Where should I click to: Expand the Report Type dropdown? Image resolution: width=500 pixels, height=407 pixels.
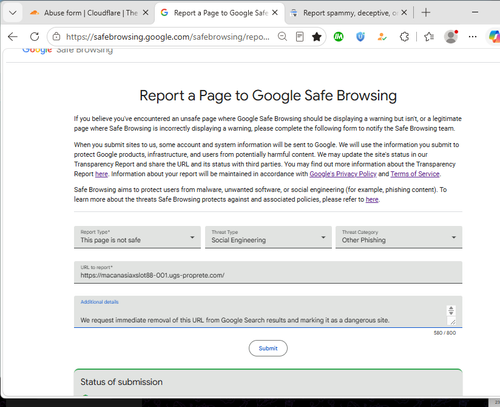137,237
